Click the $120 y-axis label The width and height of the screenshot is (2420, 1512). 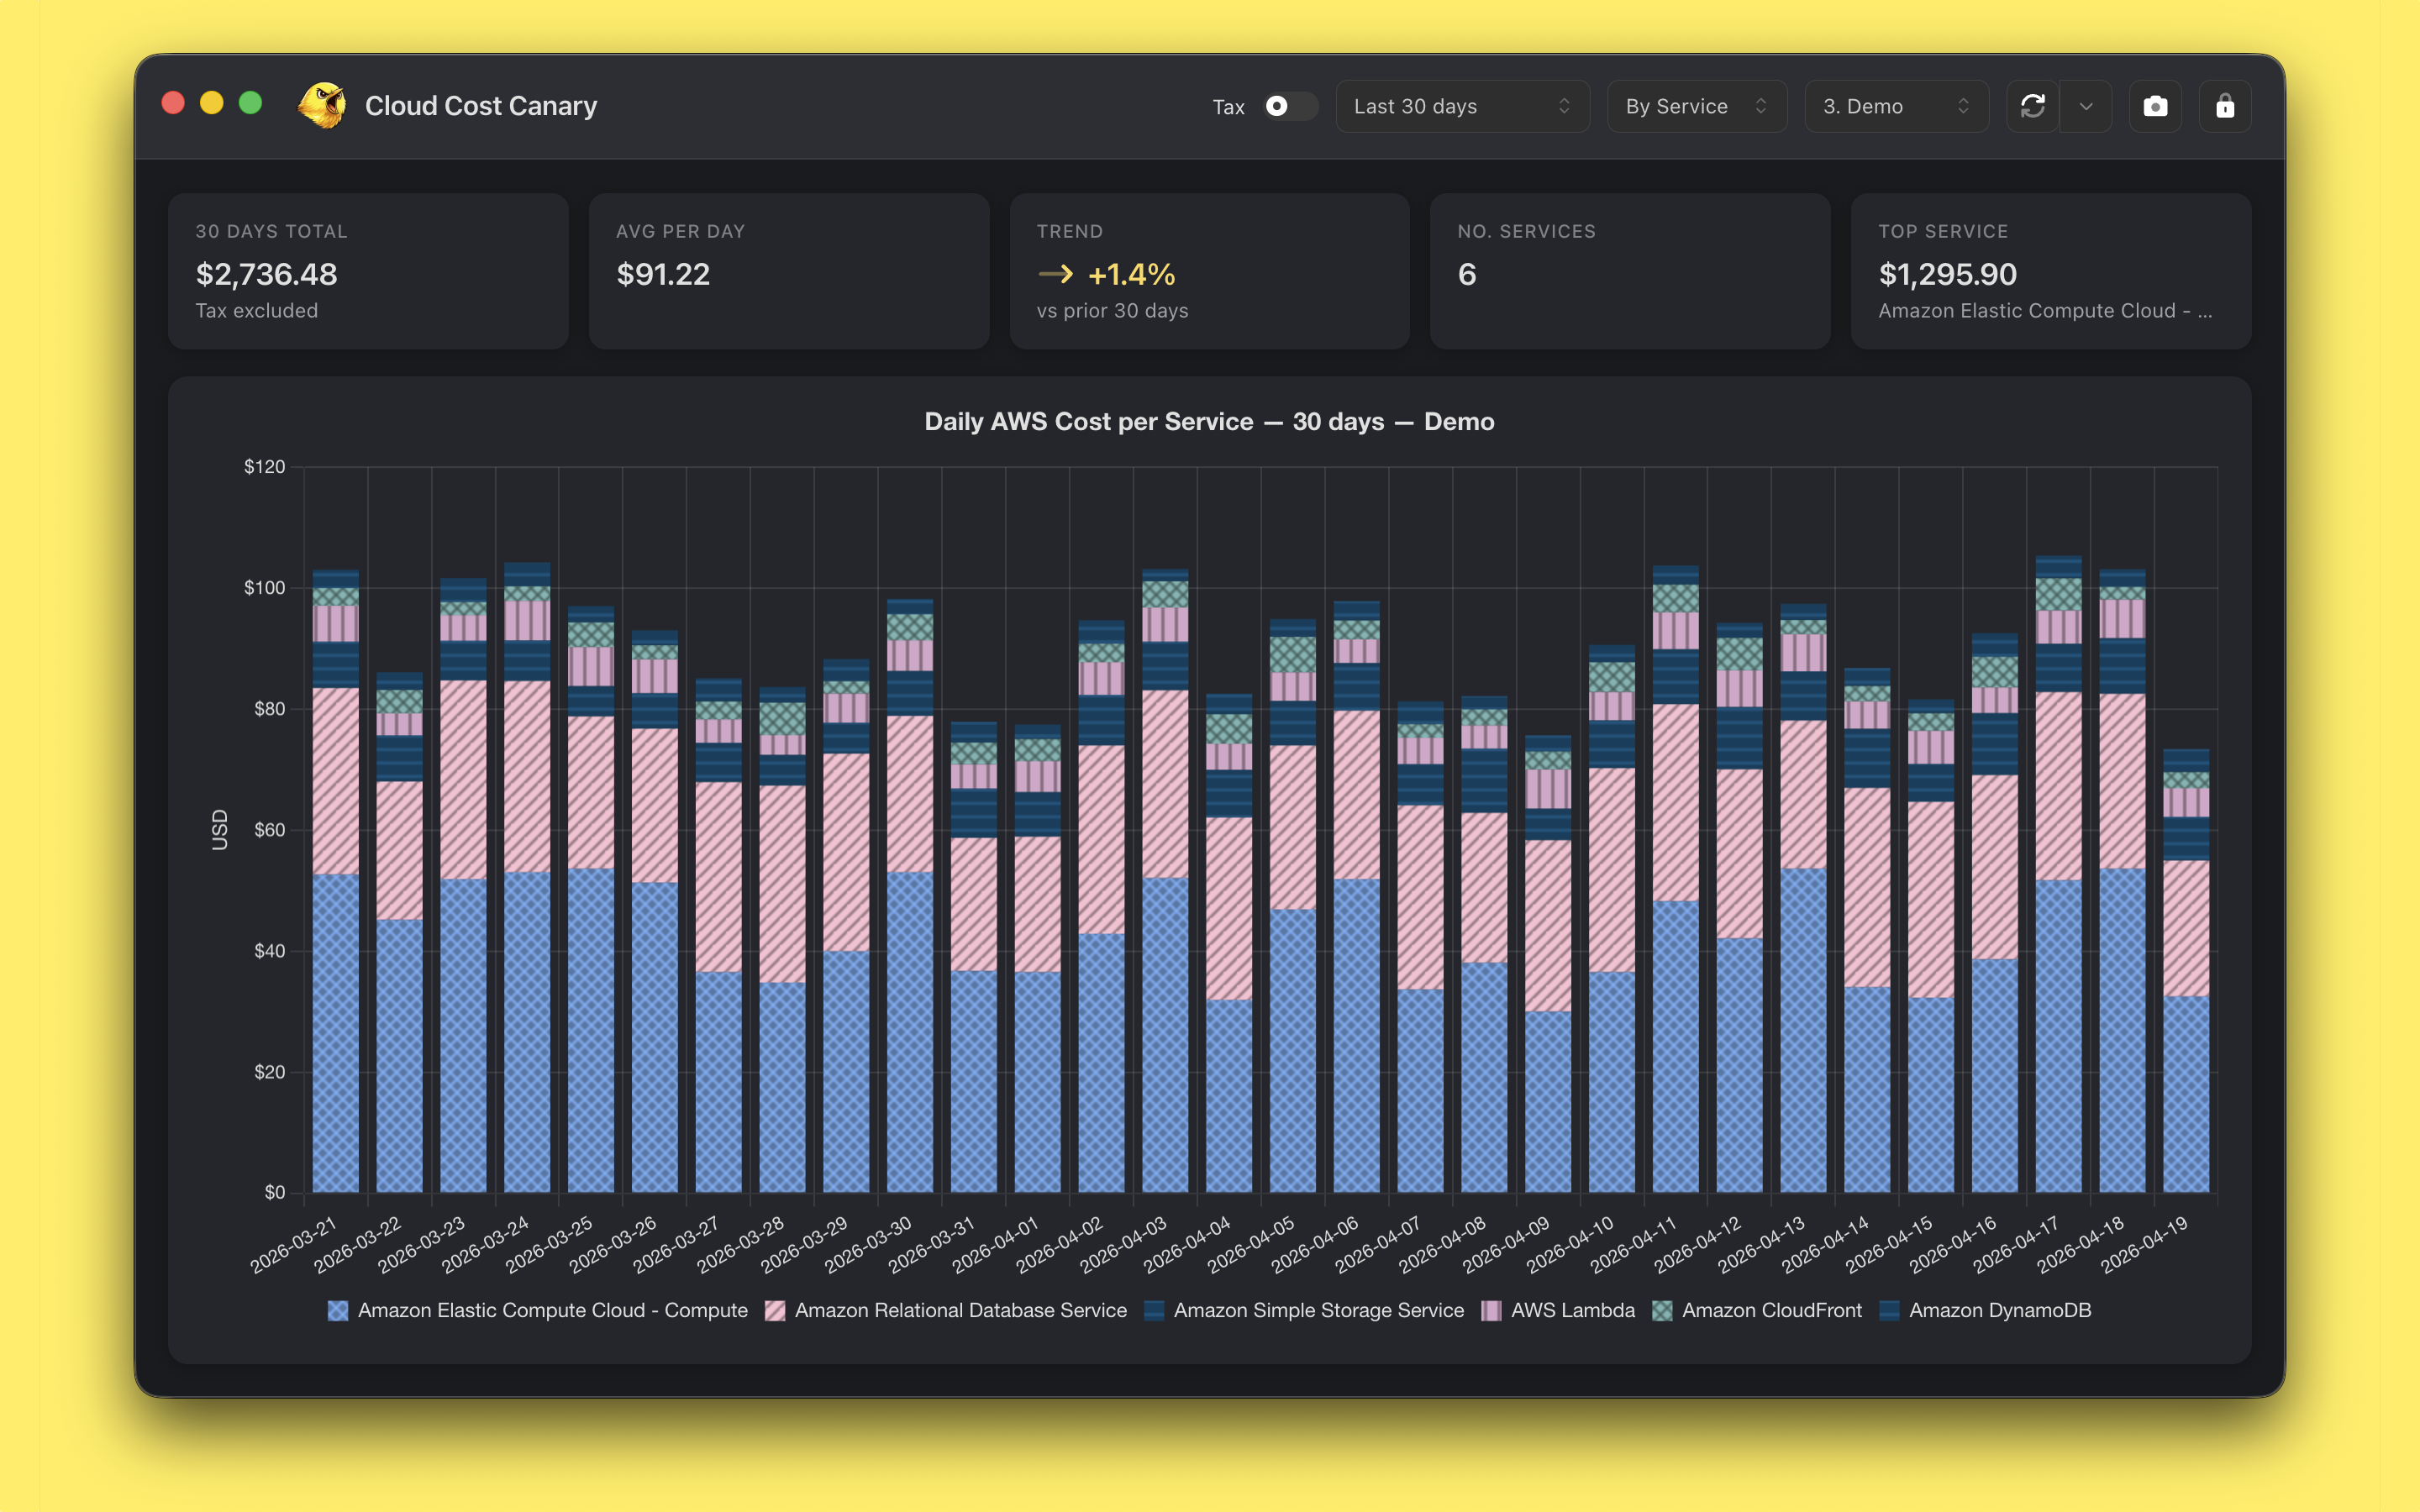[x=264, y=467]
